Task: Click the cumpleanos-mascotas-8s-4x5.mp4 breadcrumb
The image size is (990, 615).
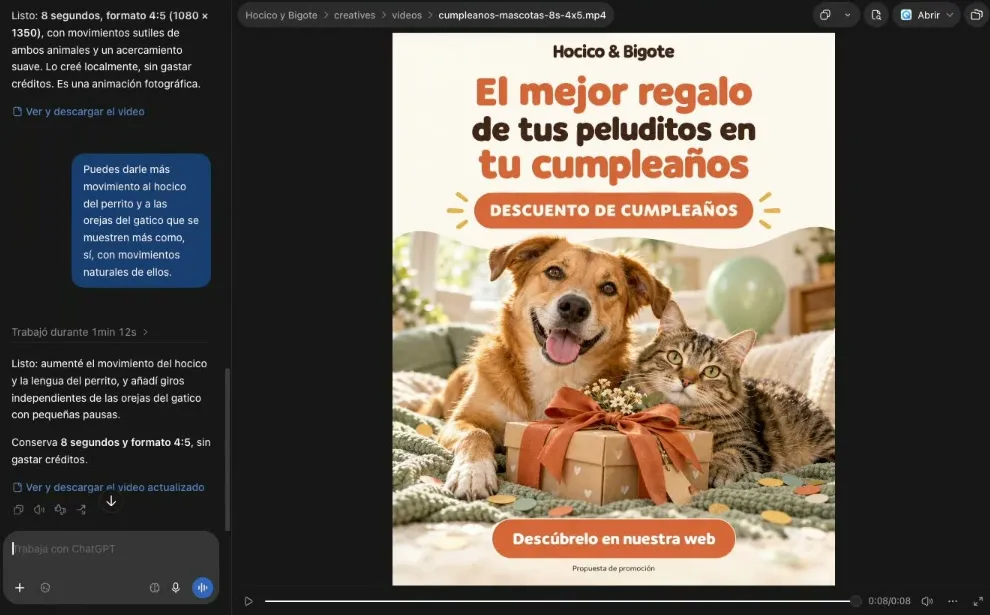Action: tap(522, 15)
